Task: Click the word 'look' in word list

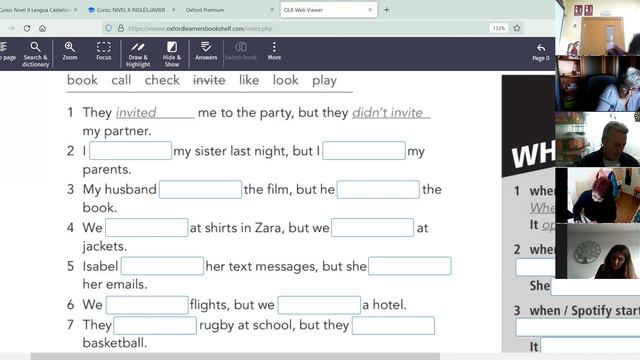Action: [286, 80]
